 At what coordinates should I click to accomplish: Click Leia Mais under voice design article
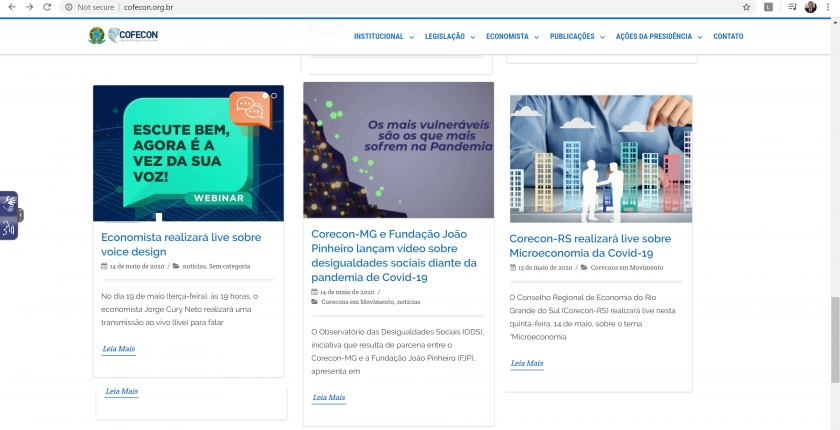tap(118, 349)
